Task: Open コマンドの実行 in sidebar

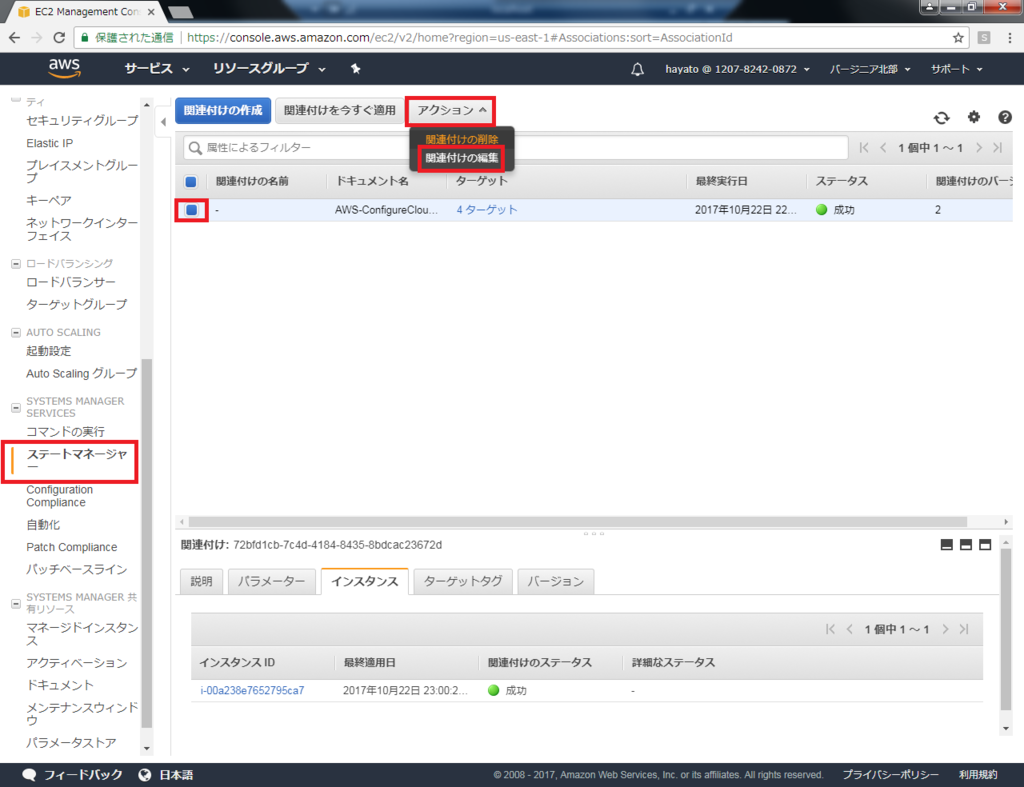Action: coord(65,432)
